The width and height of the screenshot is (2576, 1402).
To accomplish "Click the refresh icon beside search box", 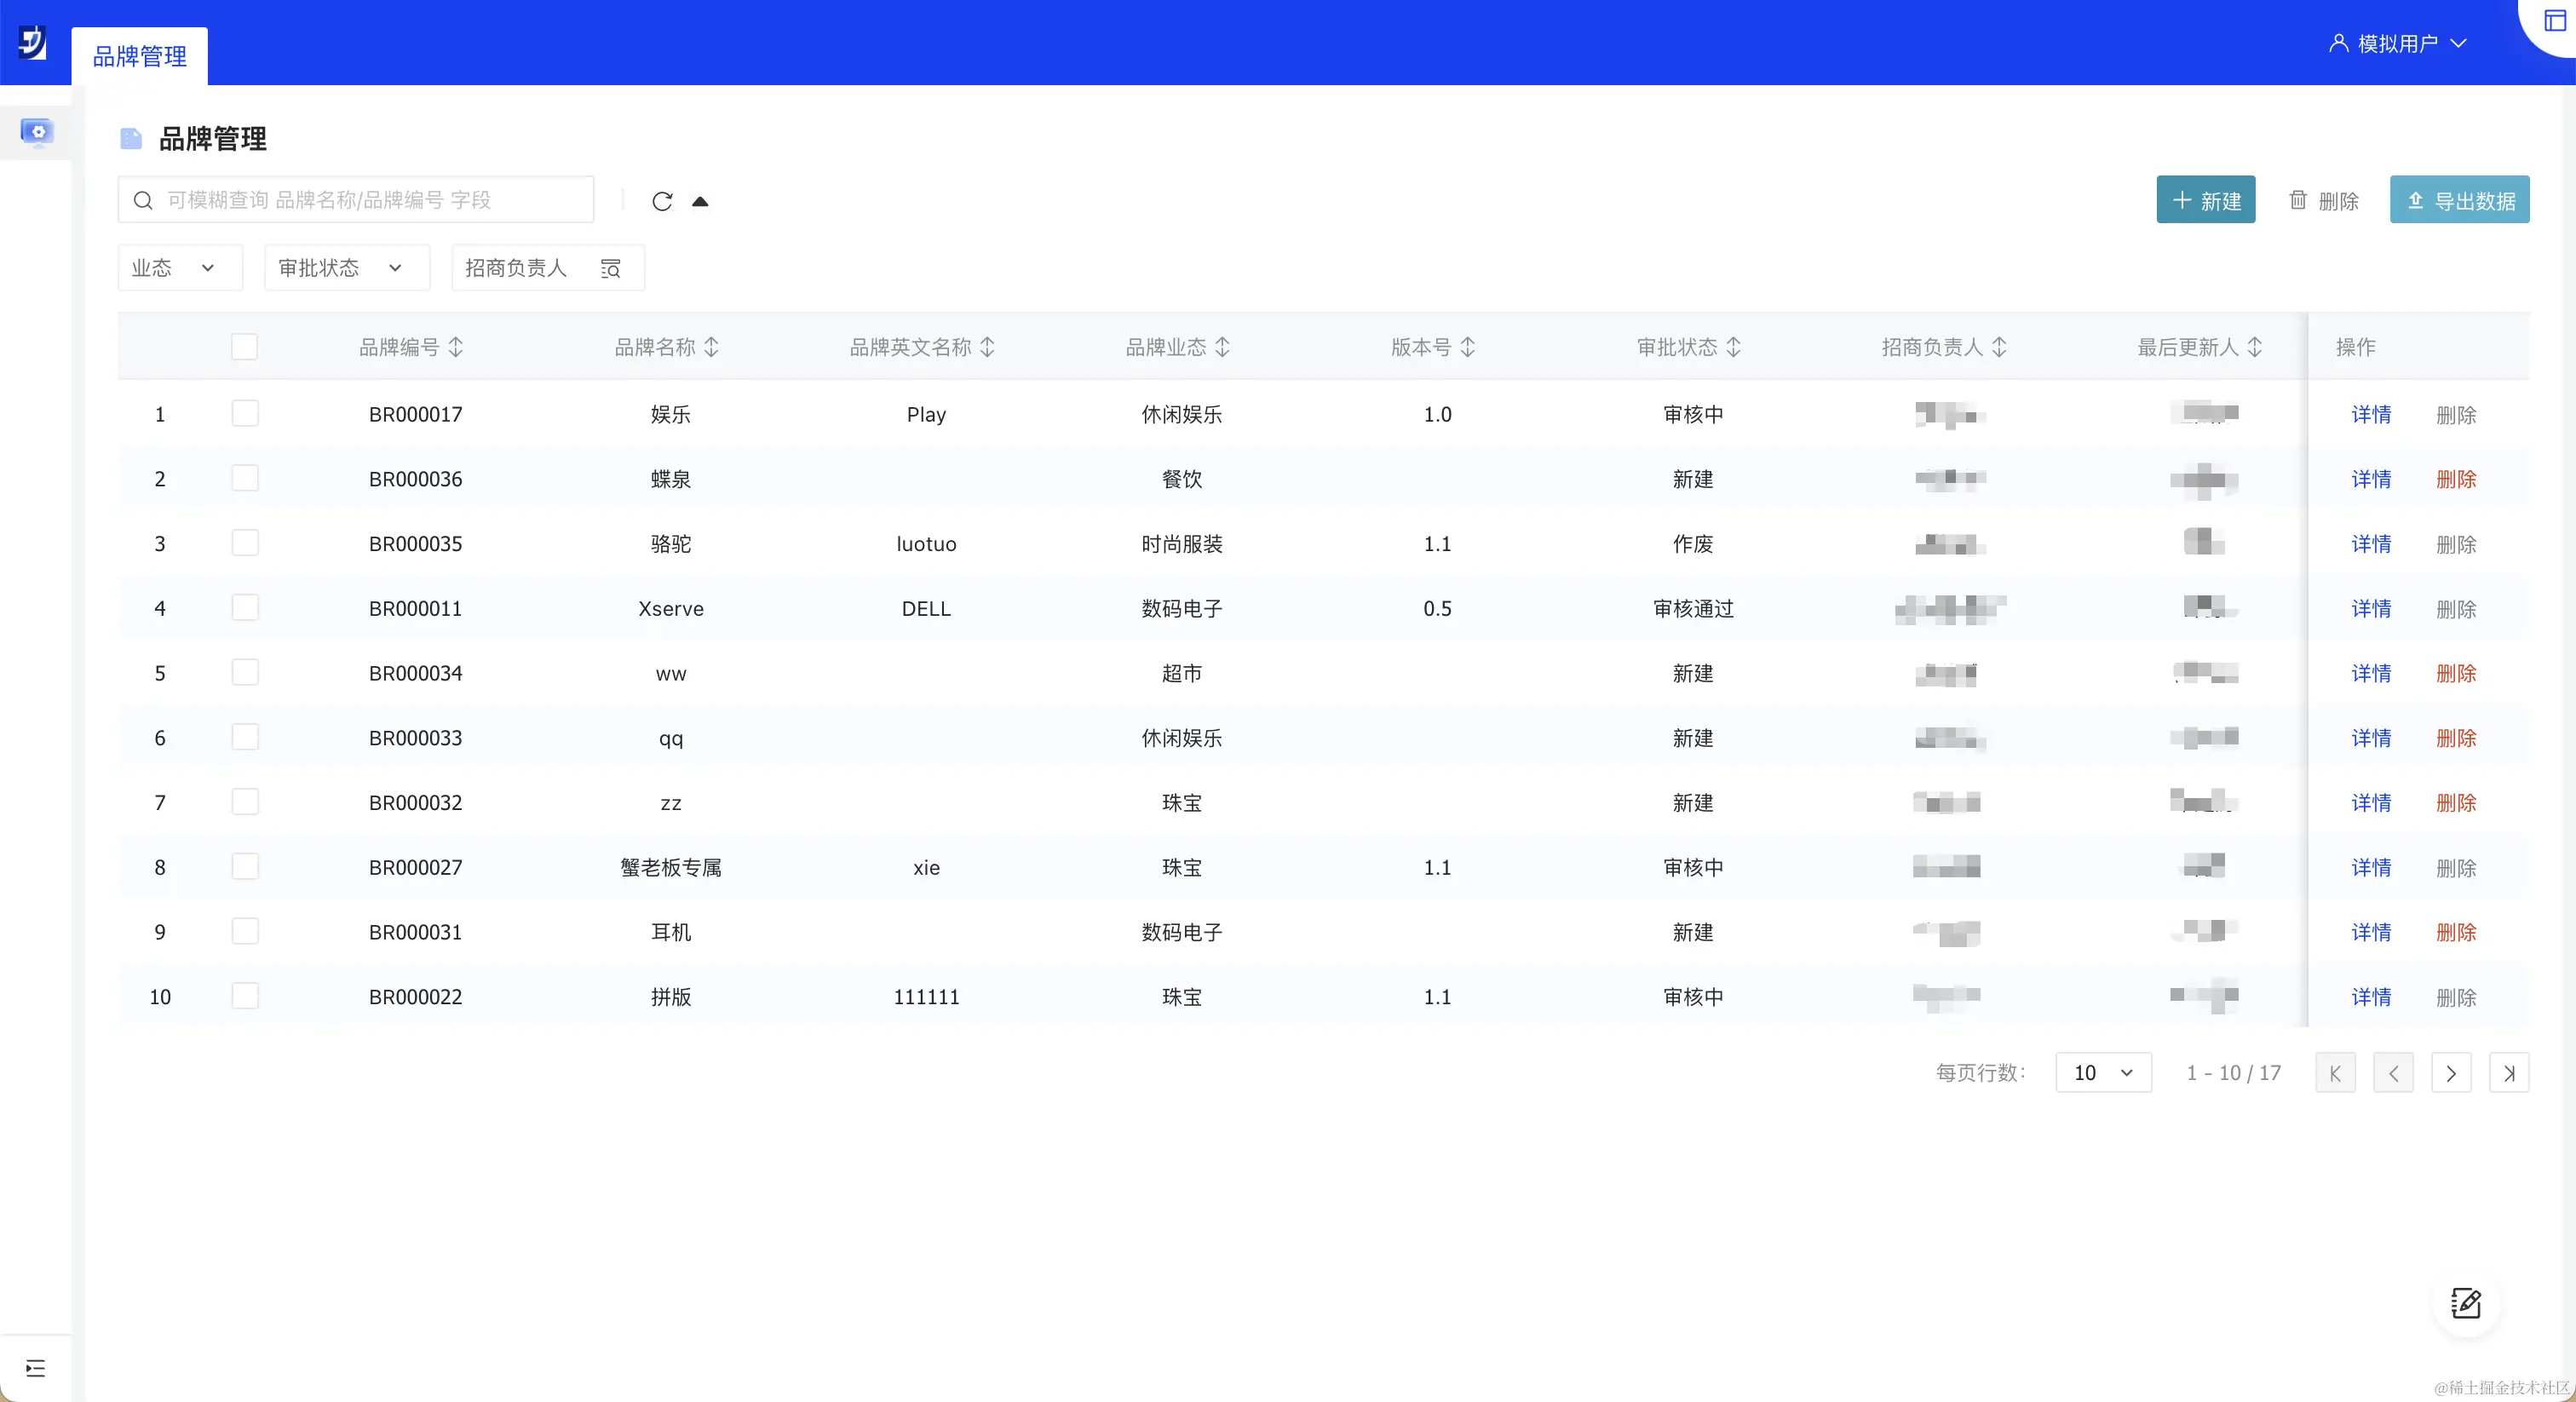I will coord(661,201).
